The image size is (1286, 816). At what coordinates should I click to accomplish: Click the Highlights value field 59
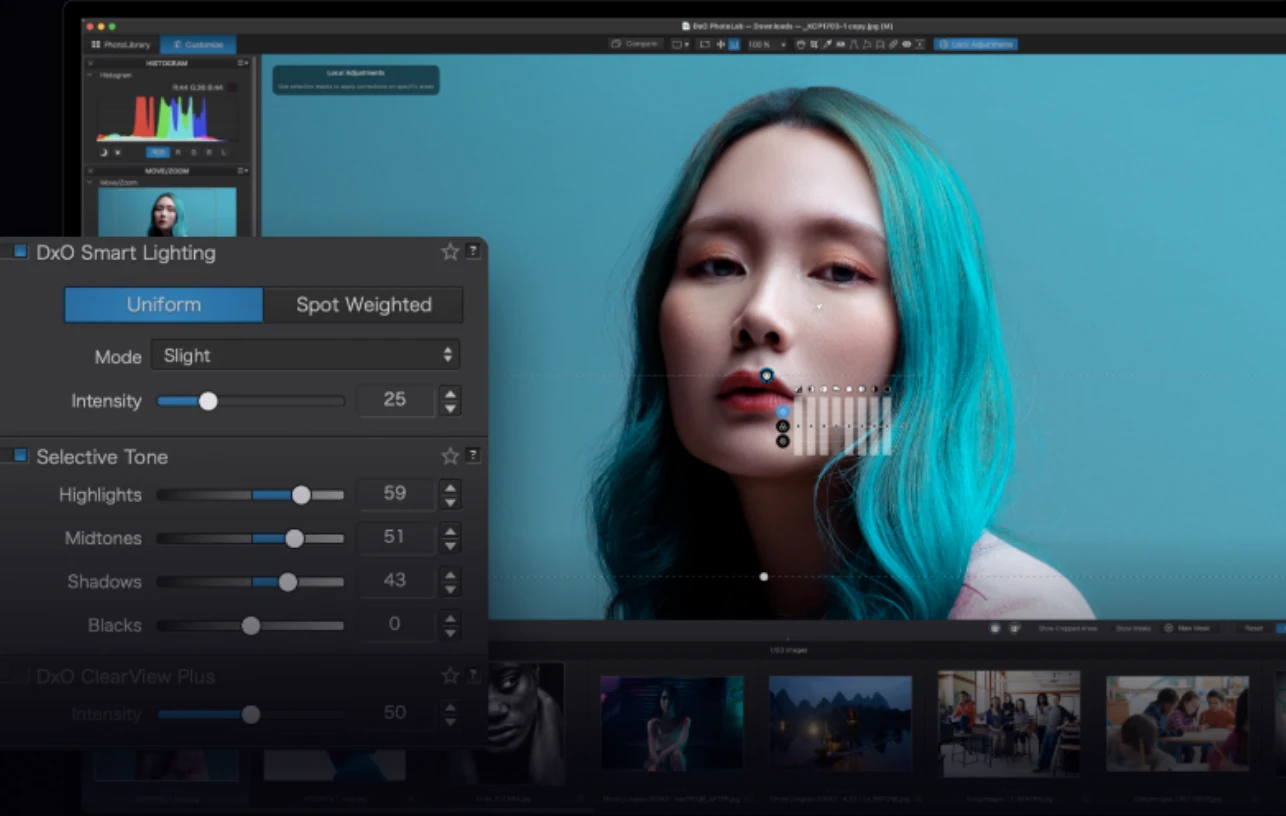coord(395,494)
